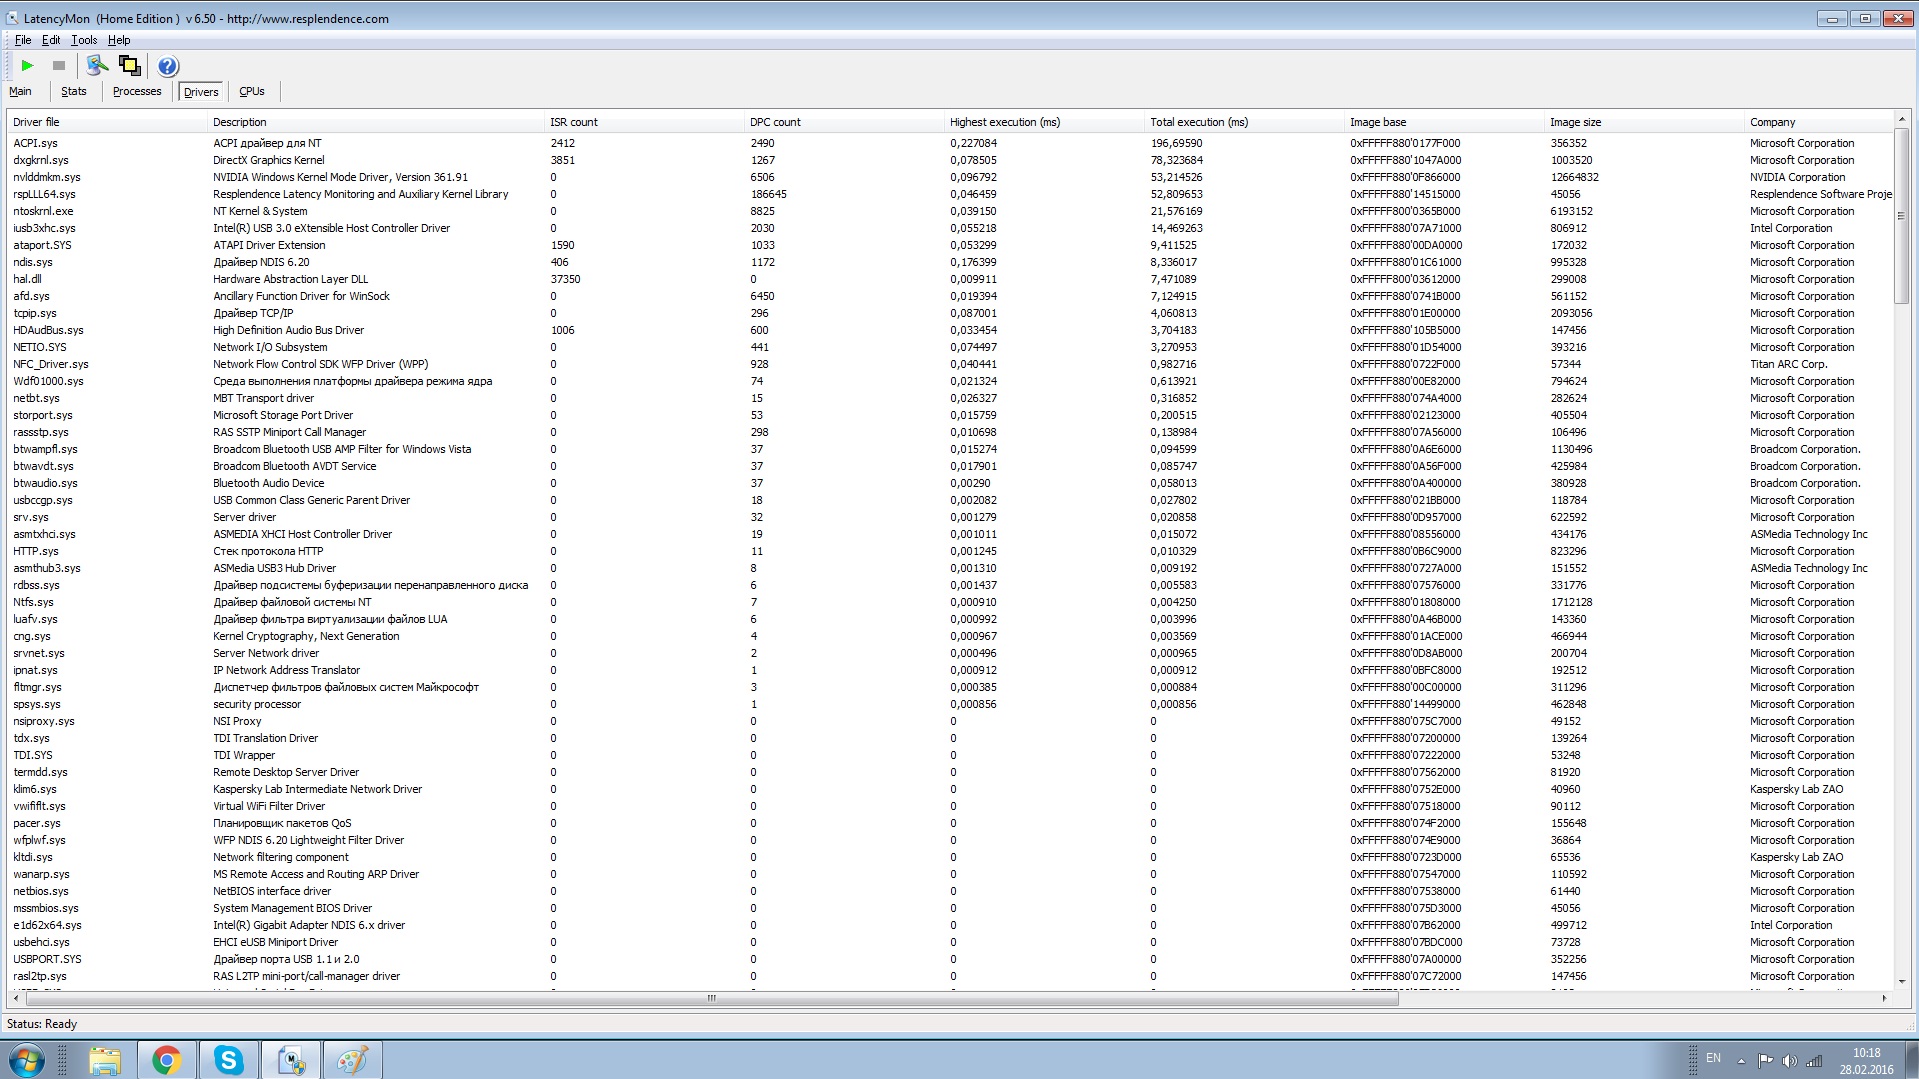Click the horizontal scrollbar left arrow
The image size is (1919, 1079).
pyautogui.click(x=16, y=998)
